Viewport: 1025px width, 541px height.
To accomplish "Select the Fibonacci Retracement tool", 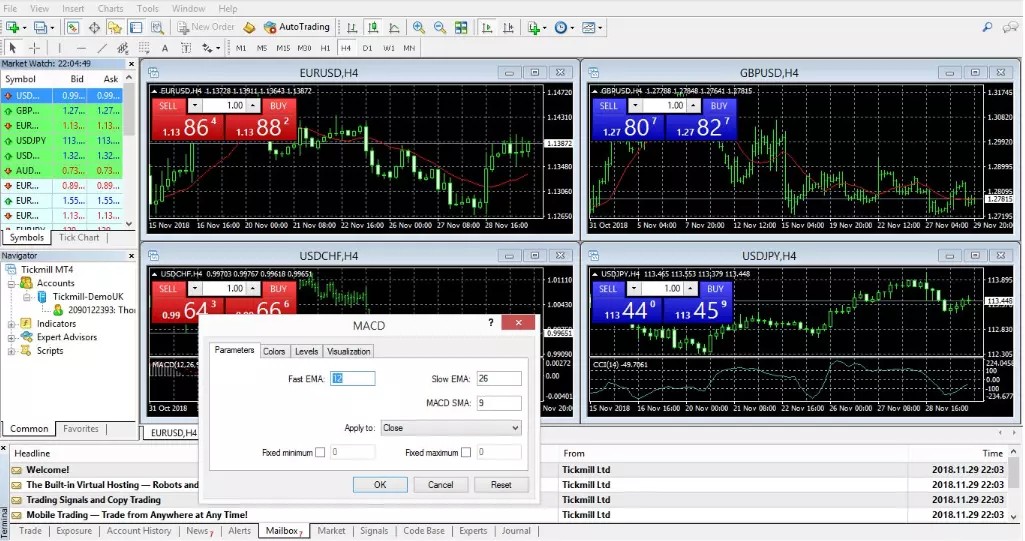I will (144, 48).
